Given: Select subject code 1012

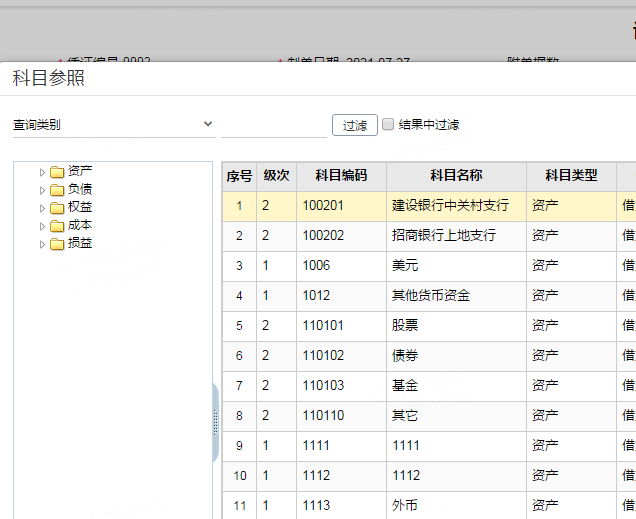Looking at the screenshot, I should 316,296.
